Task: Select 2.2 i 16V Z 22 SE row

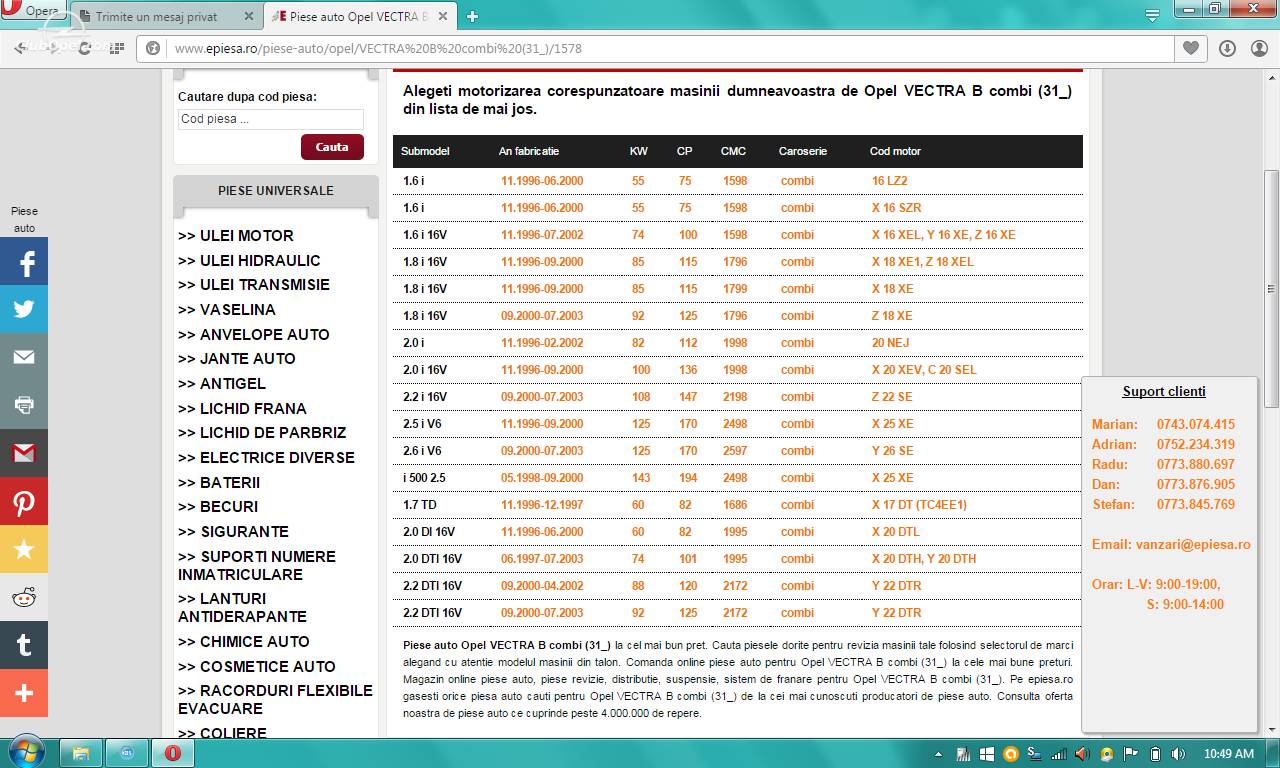Action: (737, 397)
